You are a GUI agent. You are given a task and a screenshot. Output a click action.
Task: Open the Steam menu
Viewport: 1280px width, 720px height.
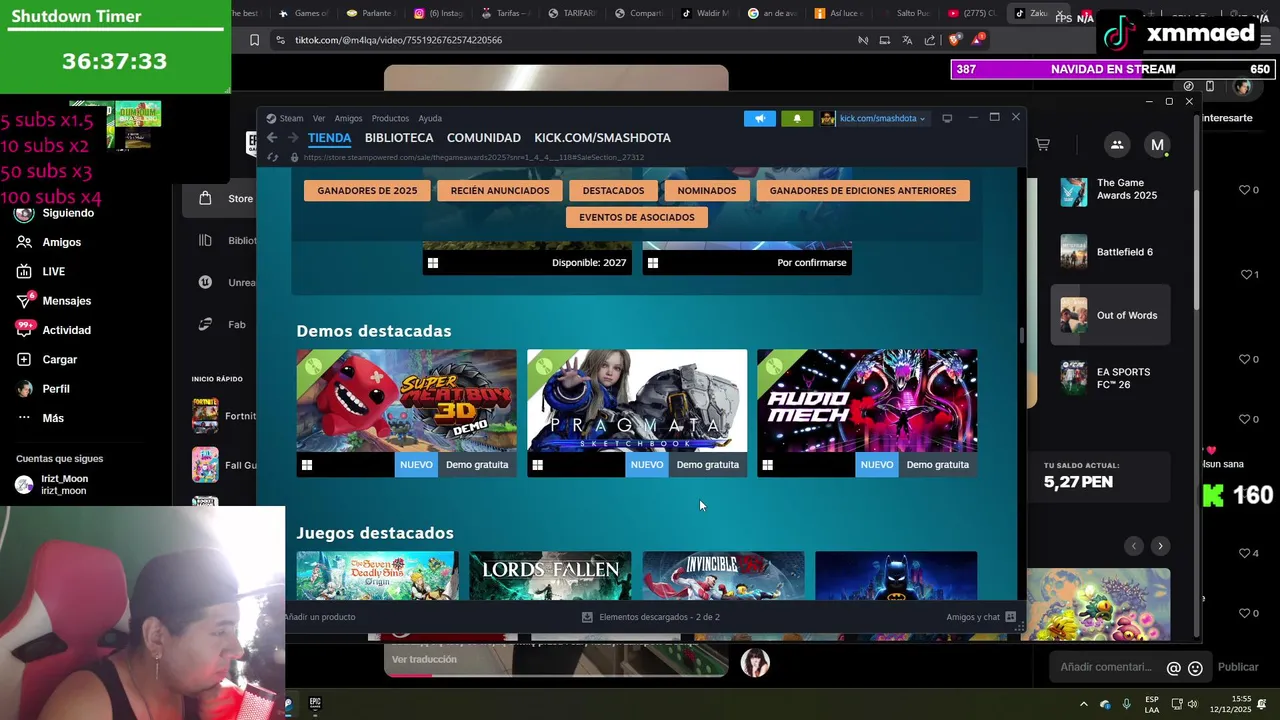click(291, 118)
